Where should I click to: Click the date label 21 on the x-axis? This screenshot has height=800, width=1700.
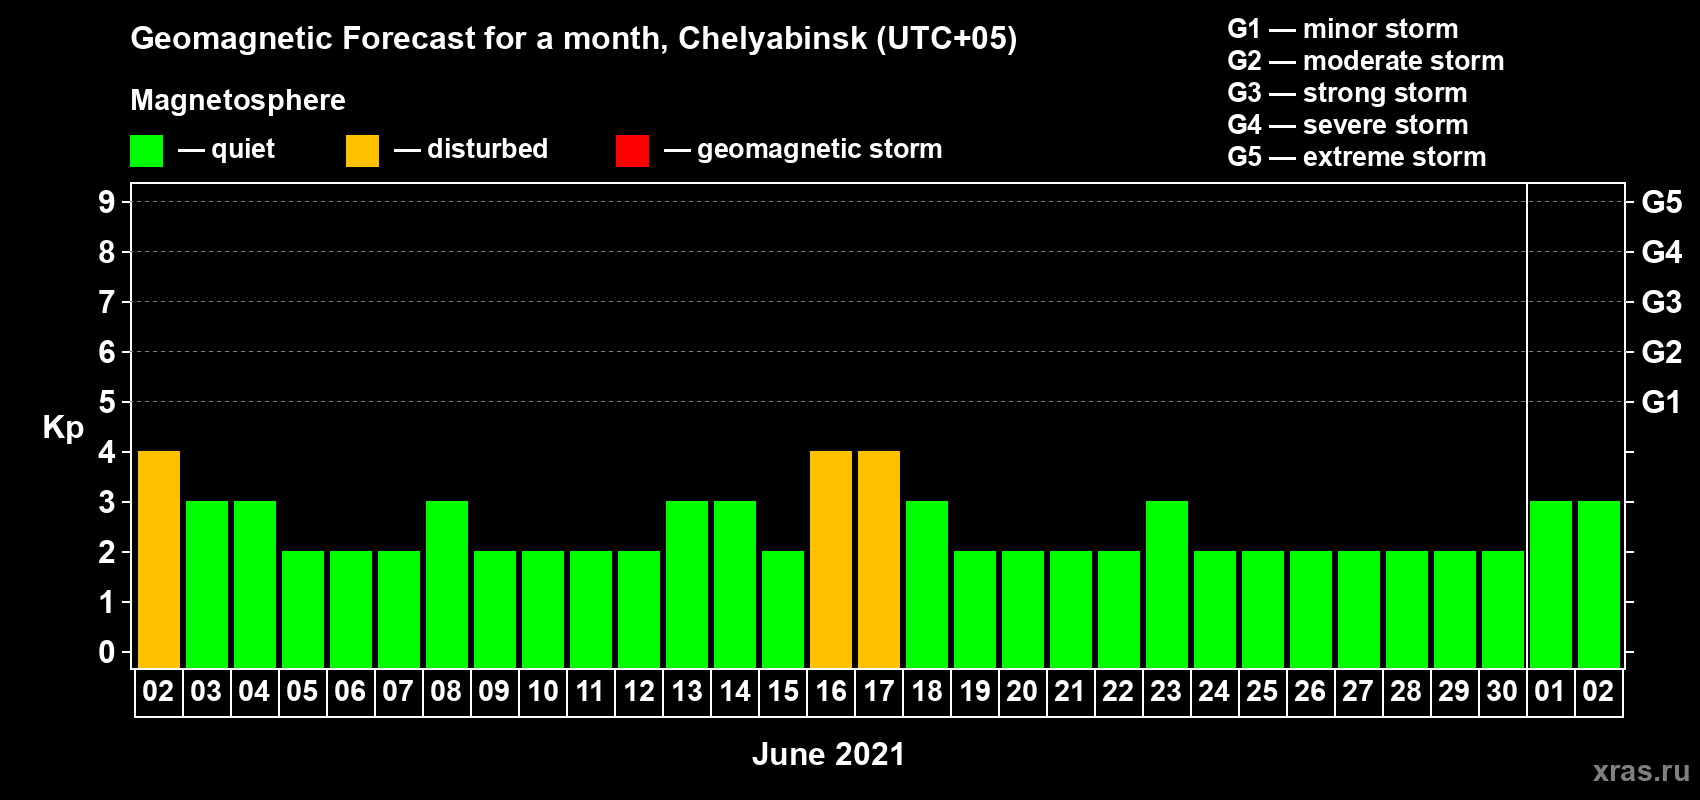1070,691
